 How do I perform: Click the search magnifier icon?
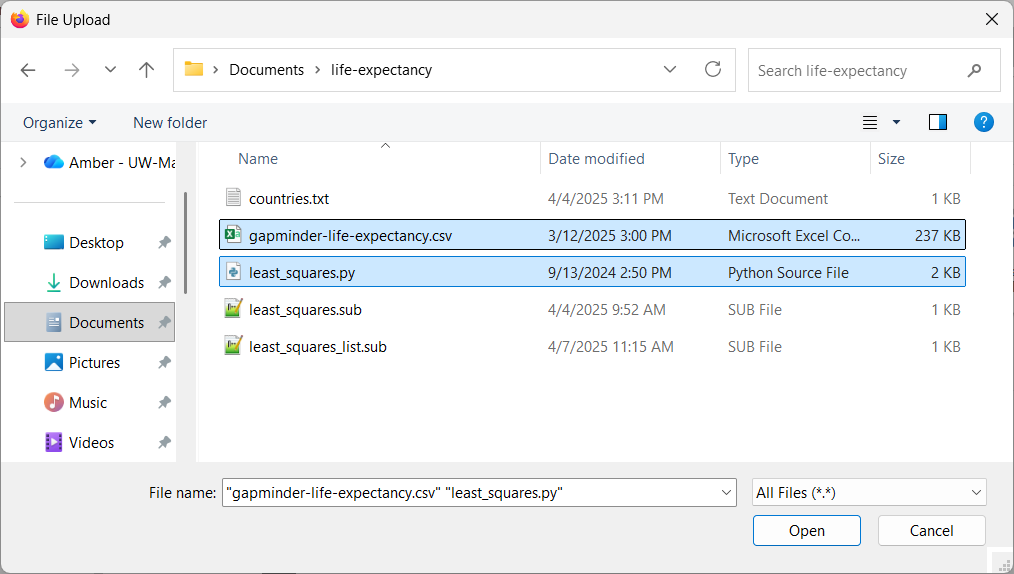tap(974, 71)
